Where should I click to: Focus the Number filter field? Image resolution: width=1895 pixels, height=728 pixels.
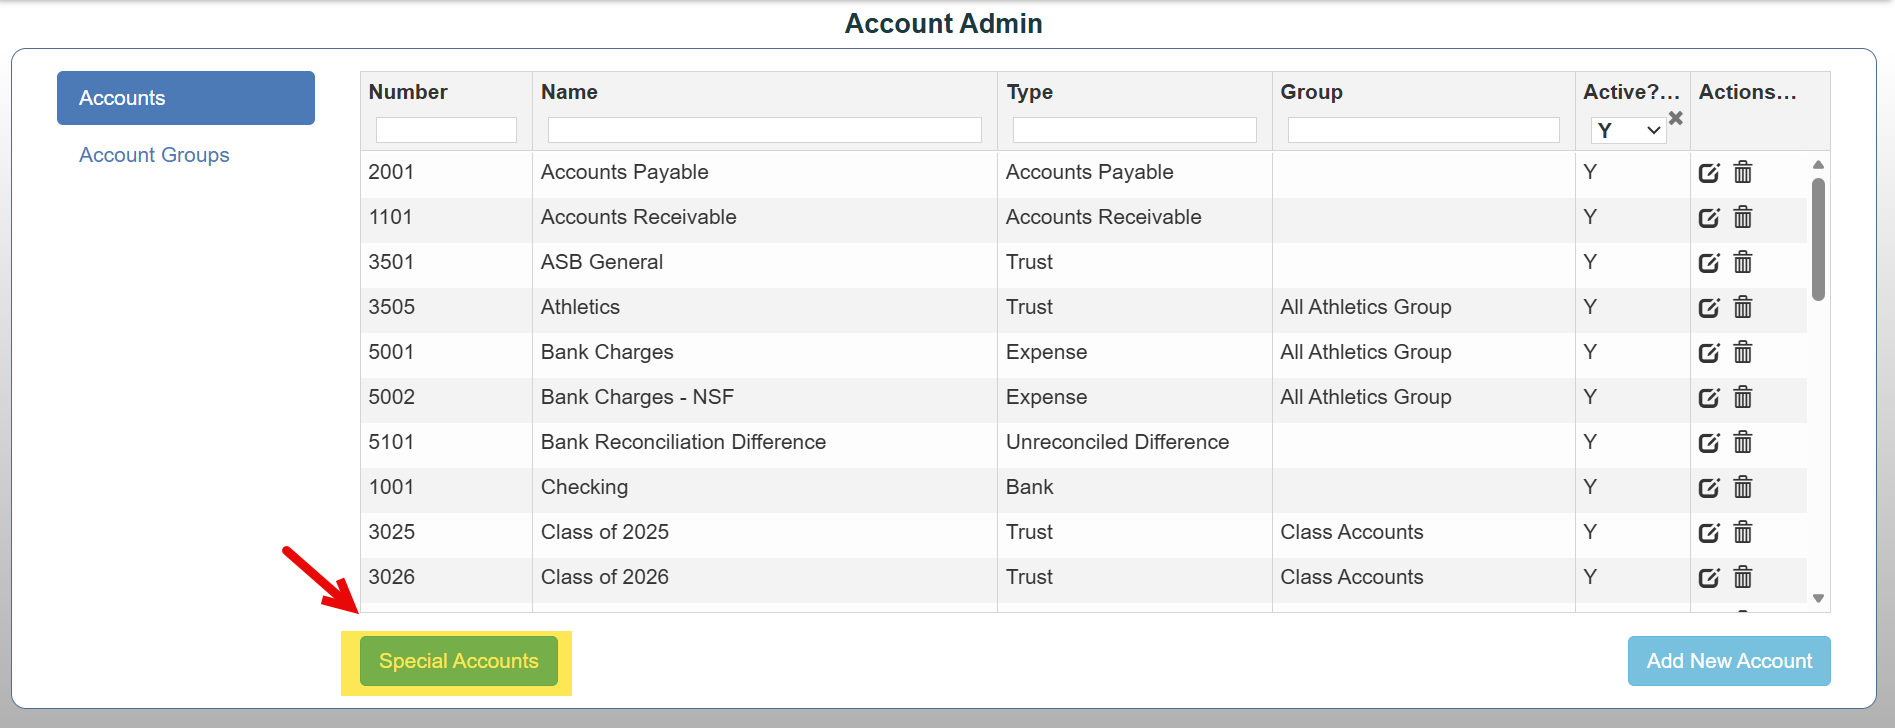446,130
